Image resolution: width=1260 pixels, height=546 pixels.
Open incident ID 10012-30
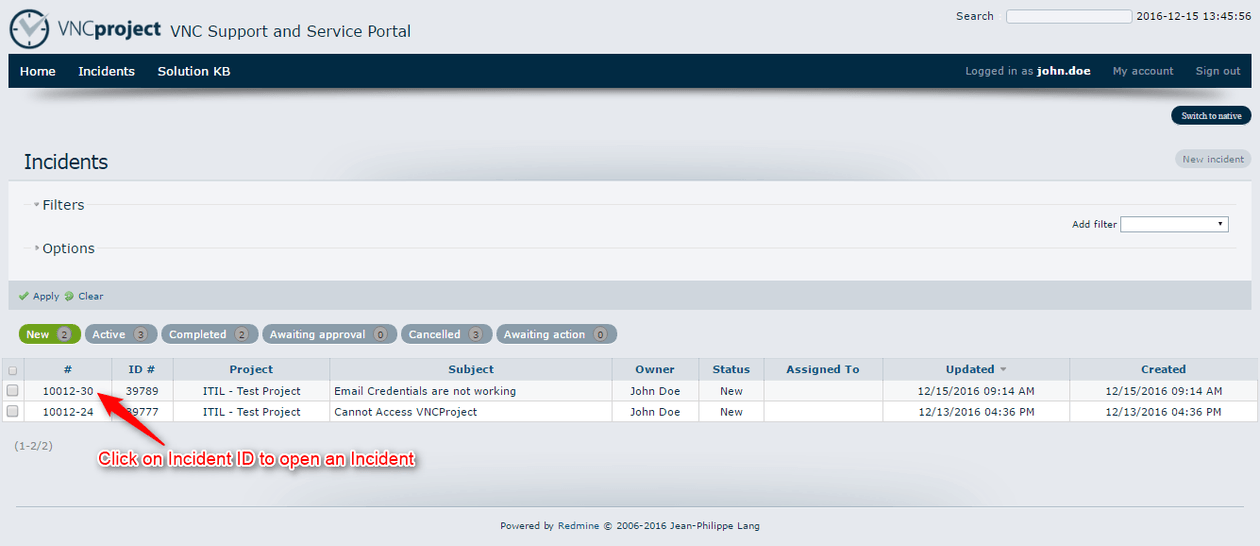click(x=68, y=391)
